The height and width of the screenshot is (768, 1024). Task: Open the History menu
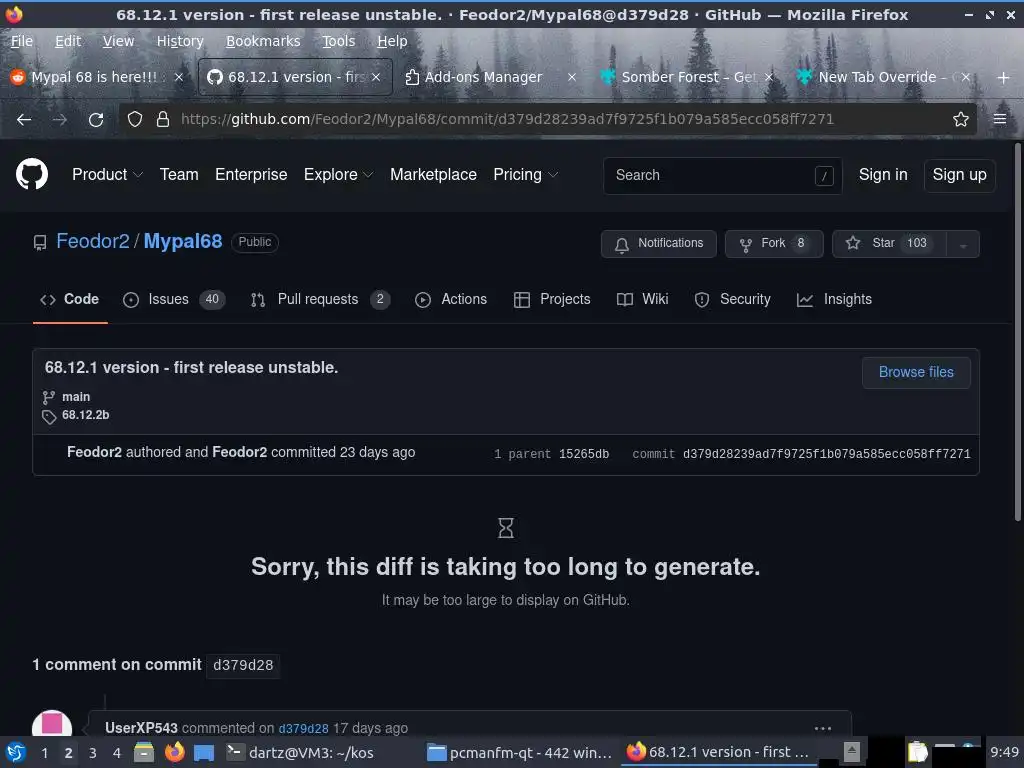pyautogui.click(x=180, y=41)
